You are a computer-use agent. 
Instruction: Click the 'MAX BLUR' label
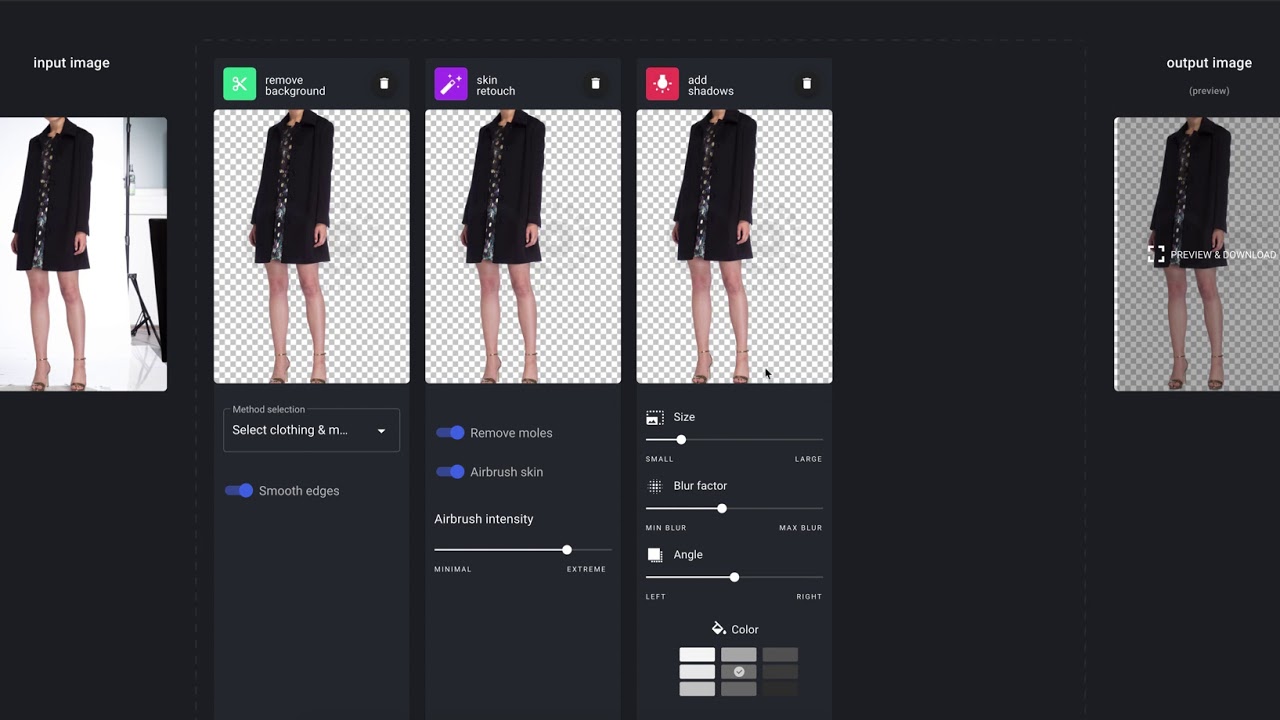(801, 528)
